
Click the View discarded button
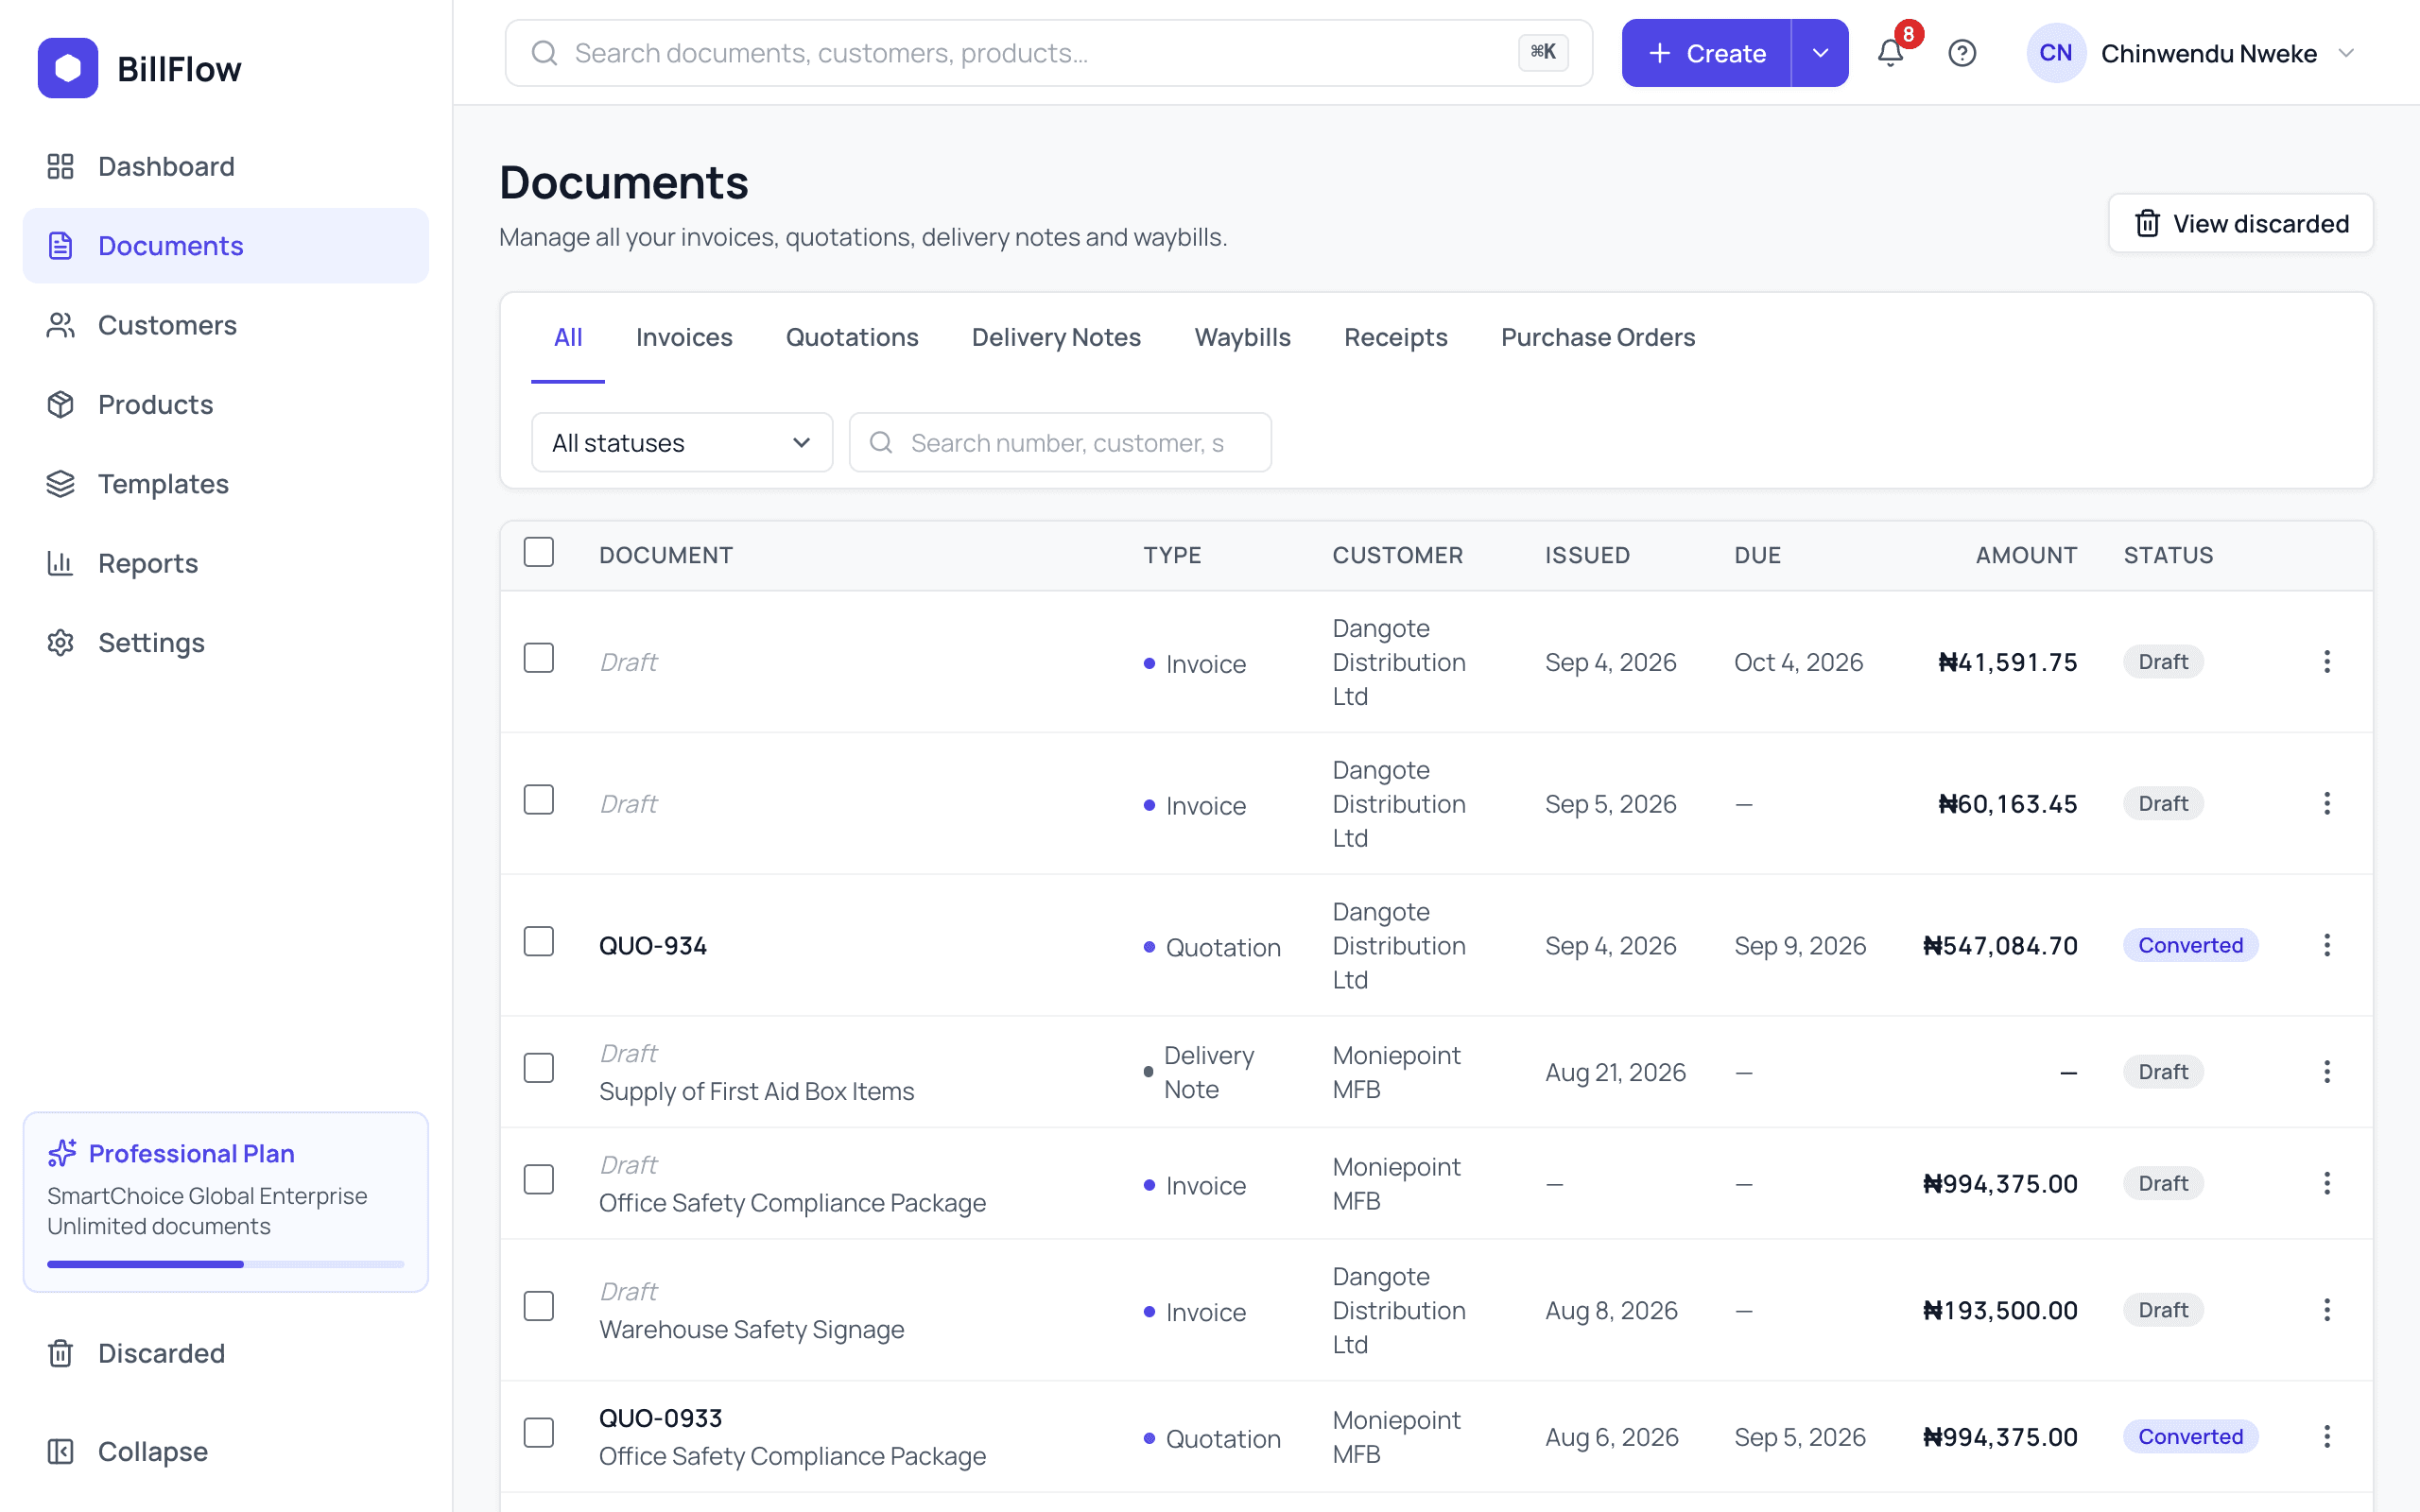[x=2241, y=223]
